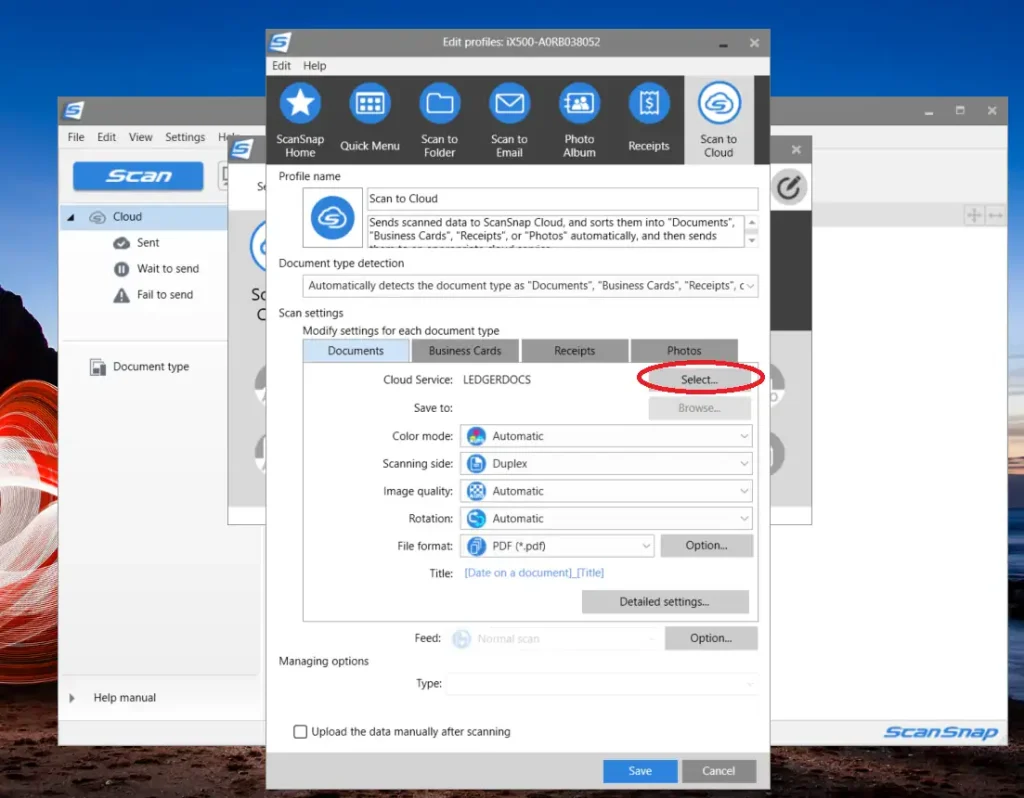Open the File format dropdown
1024x798 pixels.
click(x=556, y=546)
